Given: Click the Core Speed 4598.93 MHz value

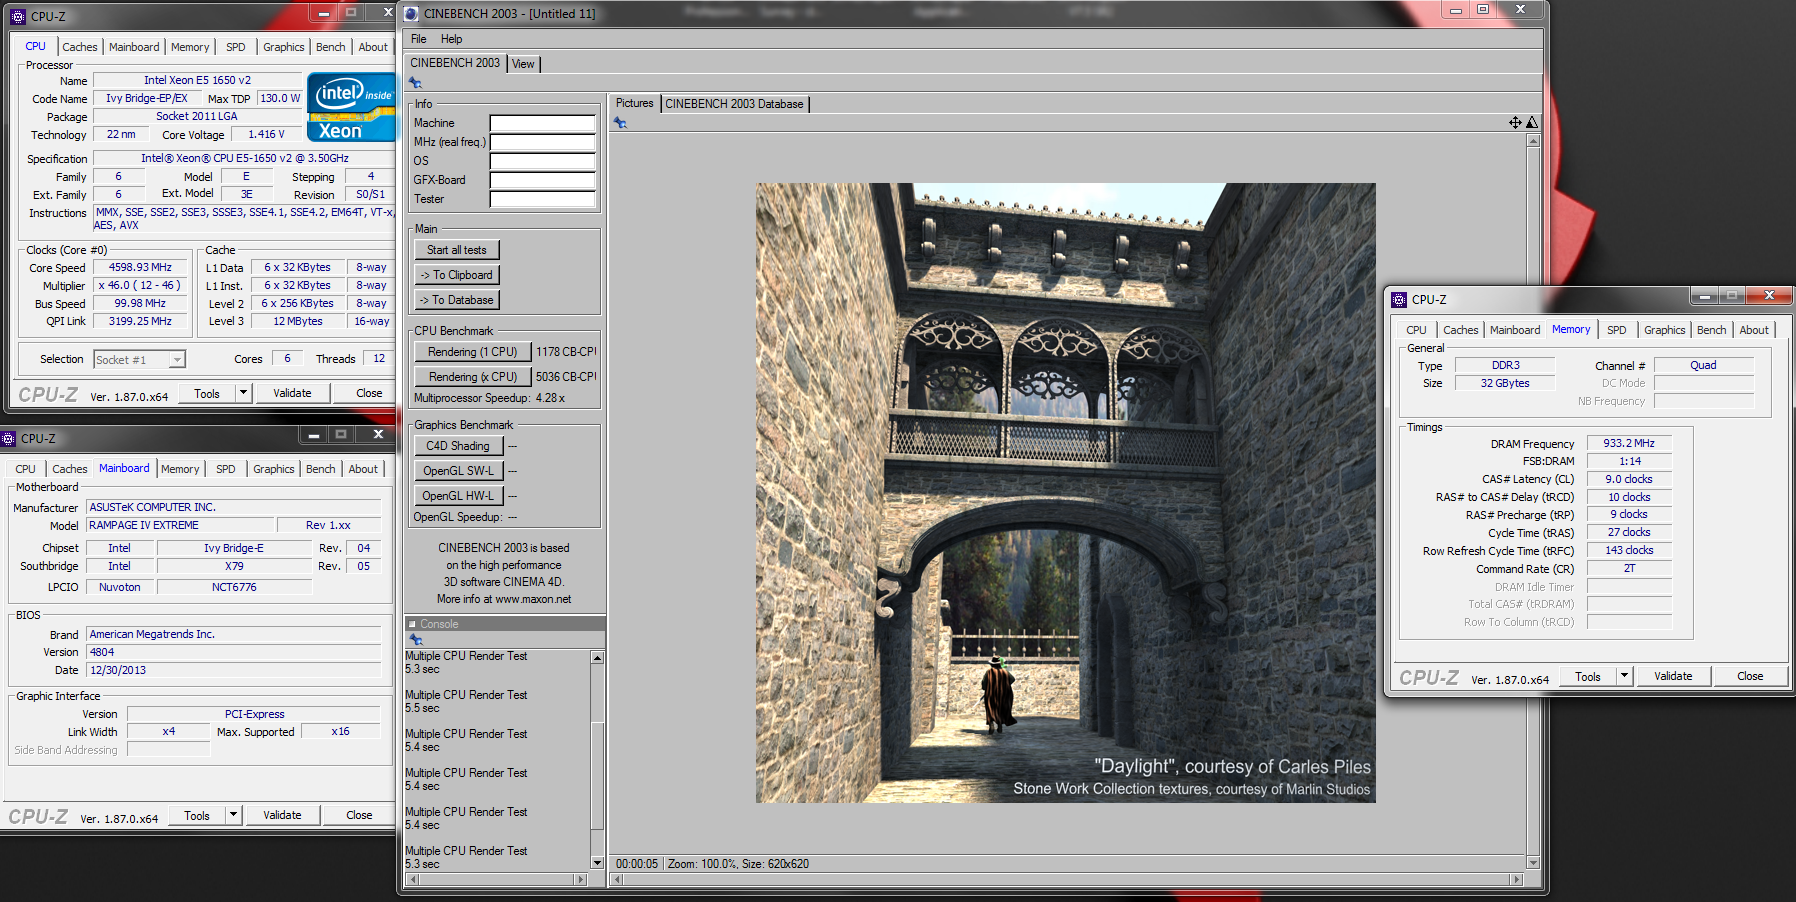Looking at the screenshot, I should [140, 267].
